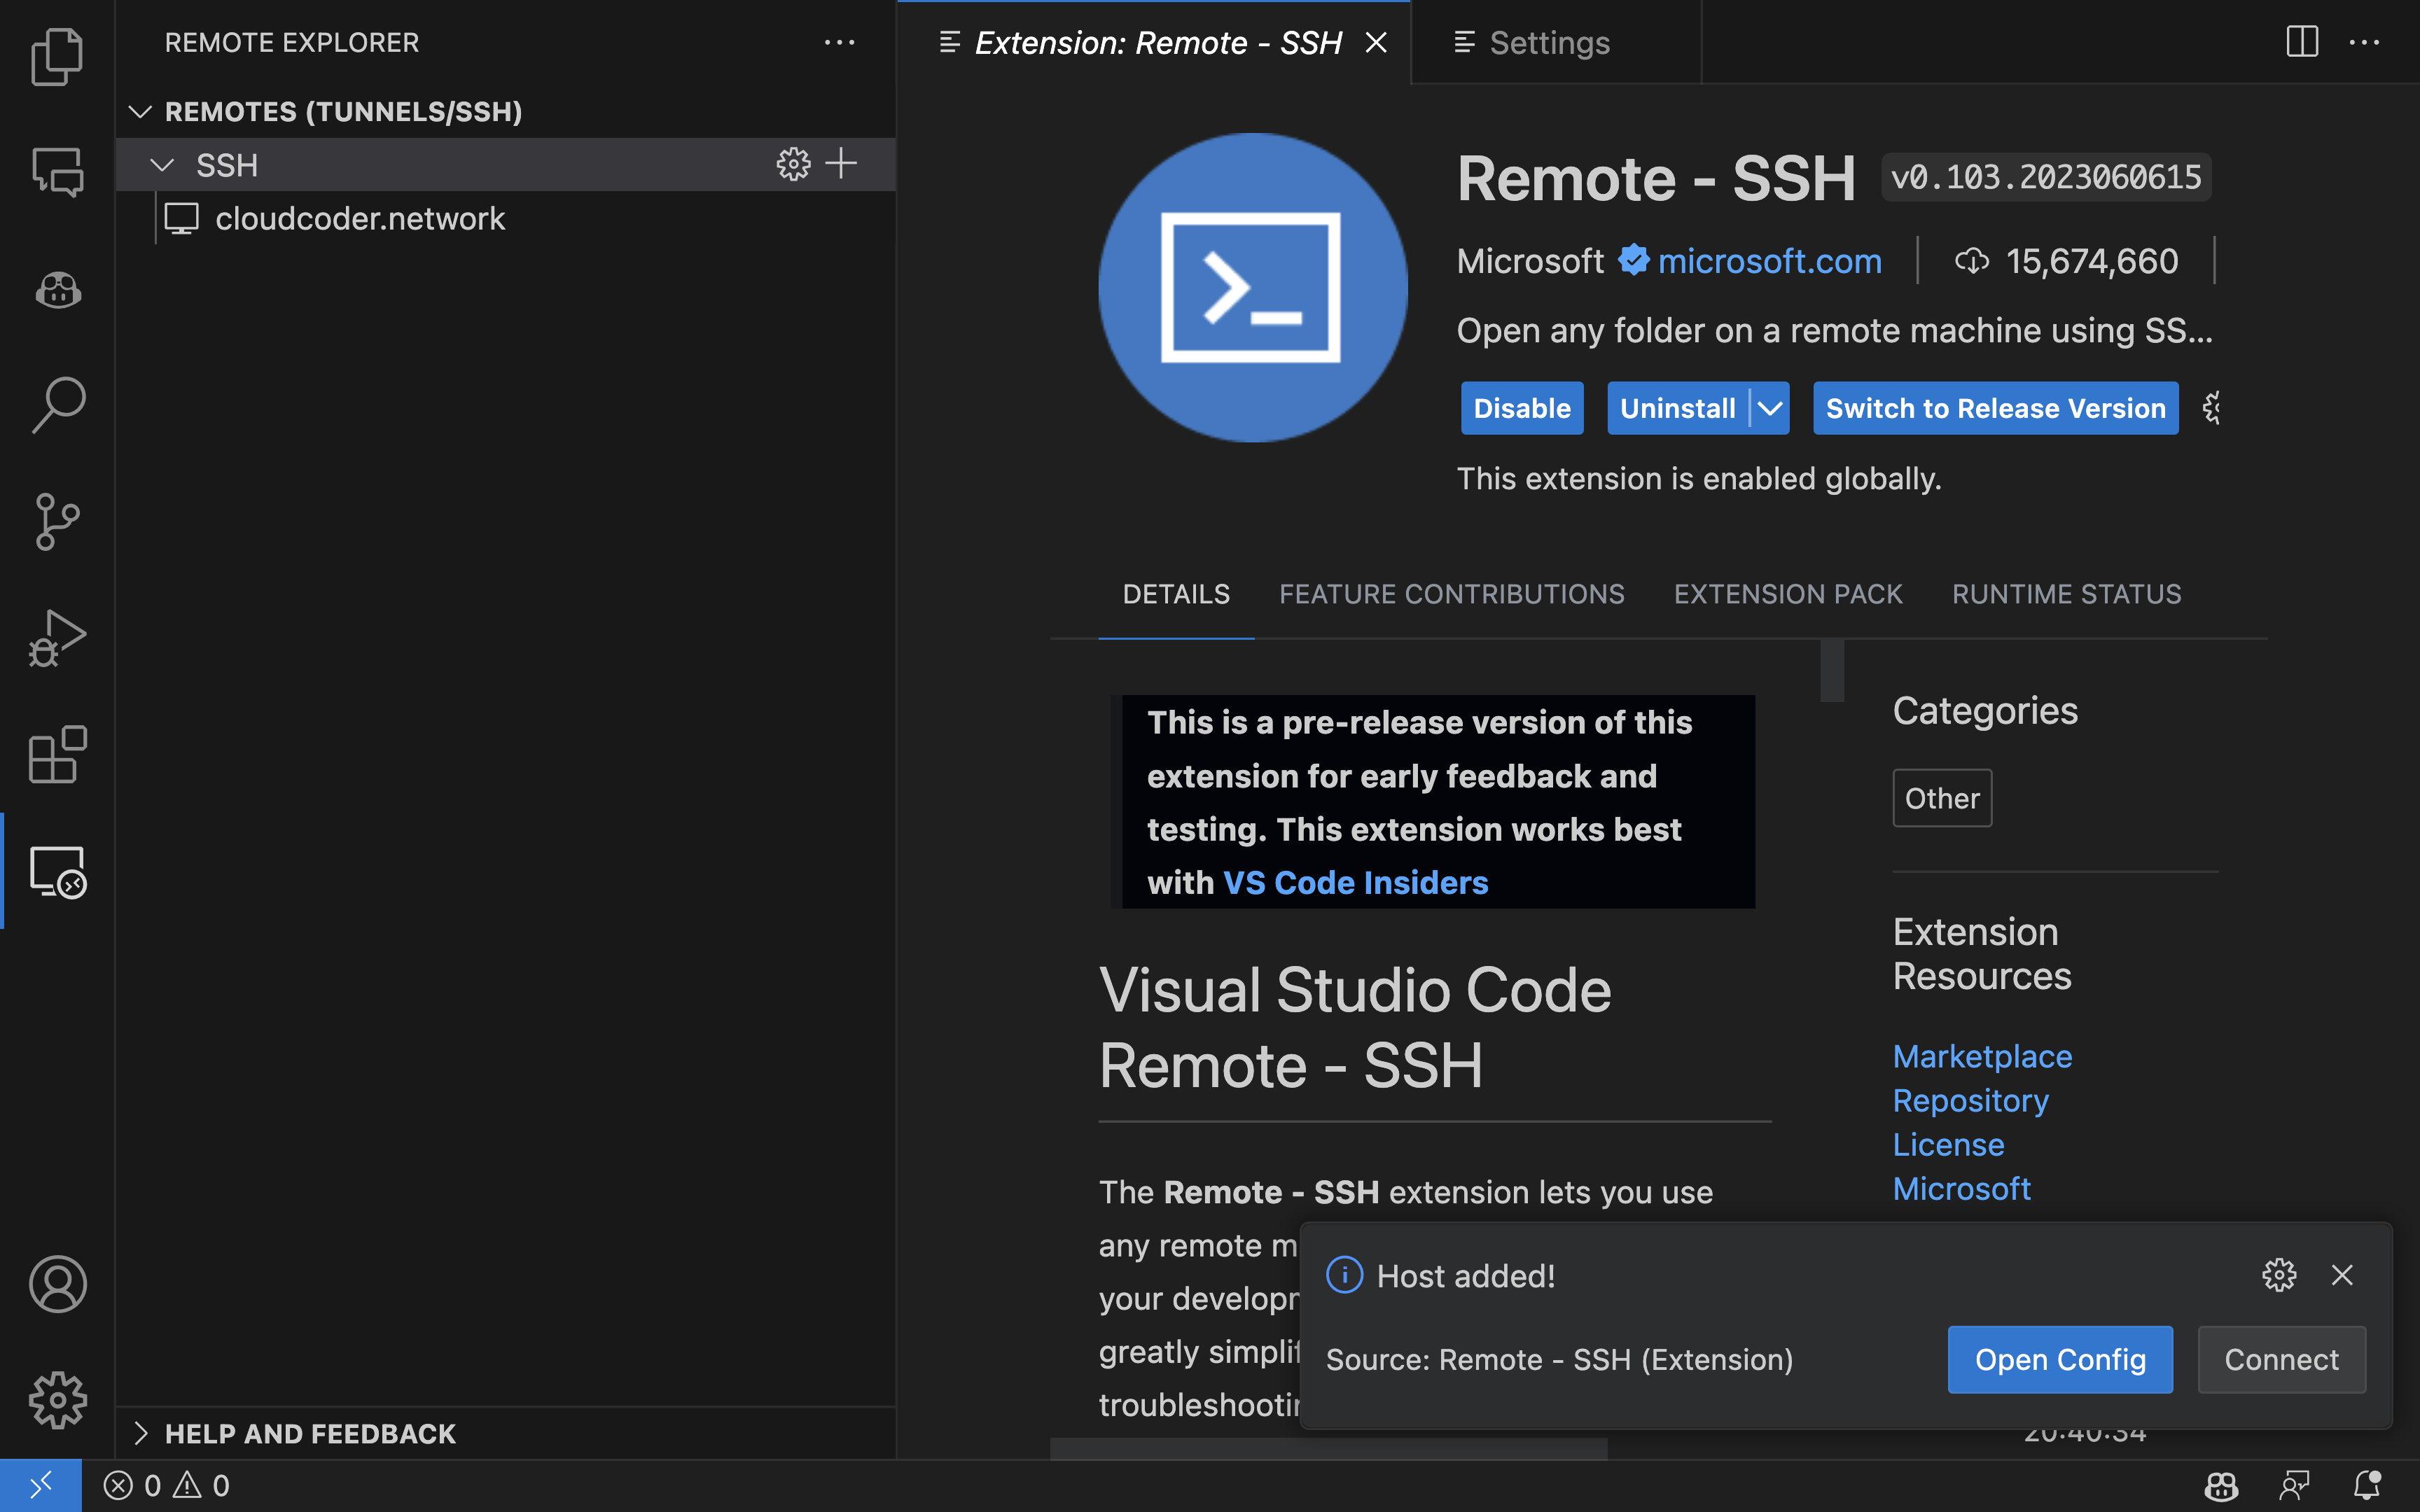Open the Marketplace resource link
This screenshot has height=1512, width=2420.
click(1982, 1056)
